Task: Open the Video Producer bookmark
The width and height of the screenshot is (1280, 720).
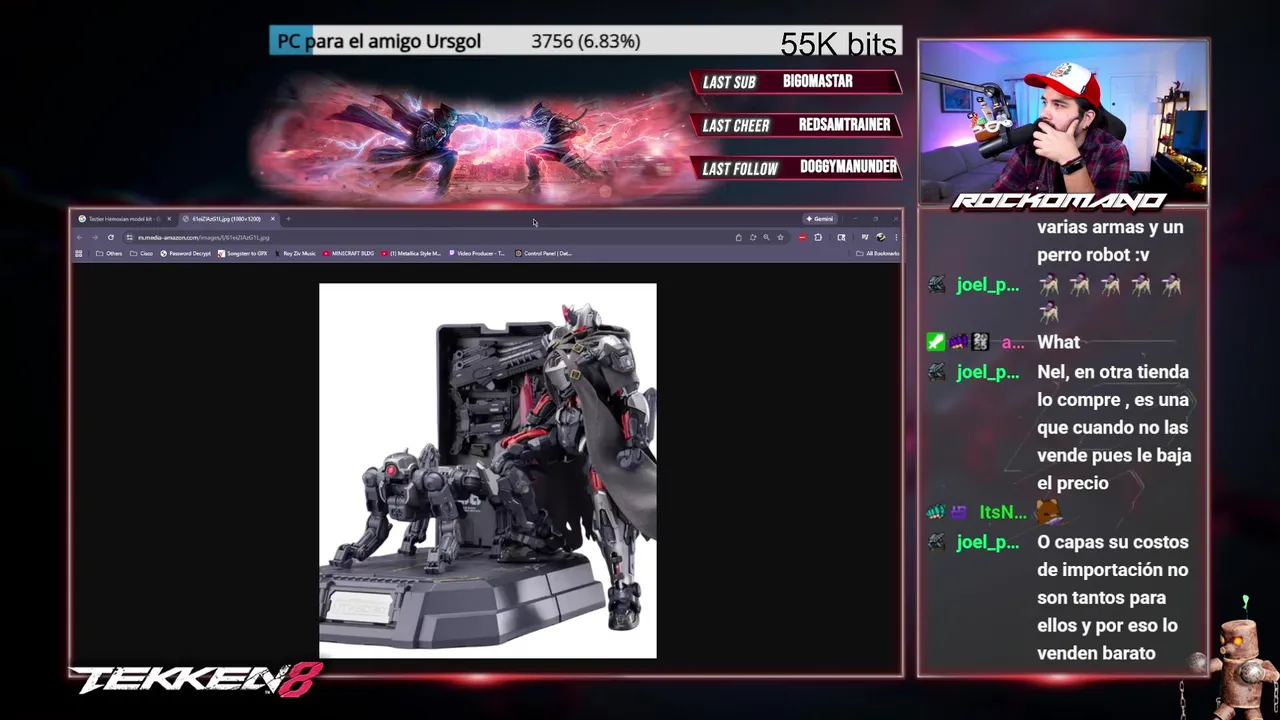Action: pos(478,253)
